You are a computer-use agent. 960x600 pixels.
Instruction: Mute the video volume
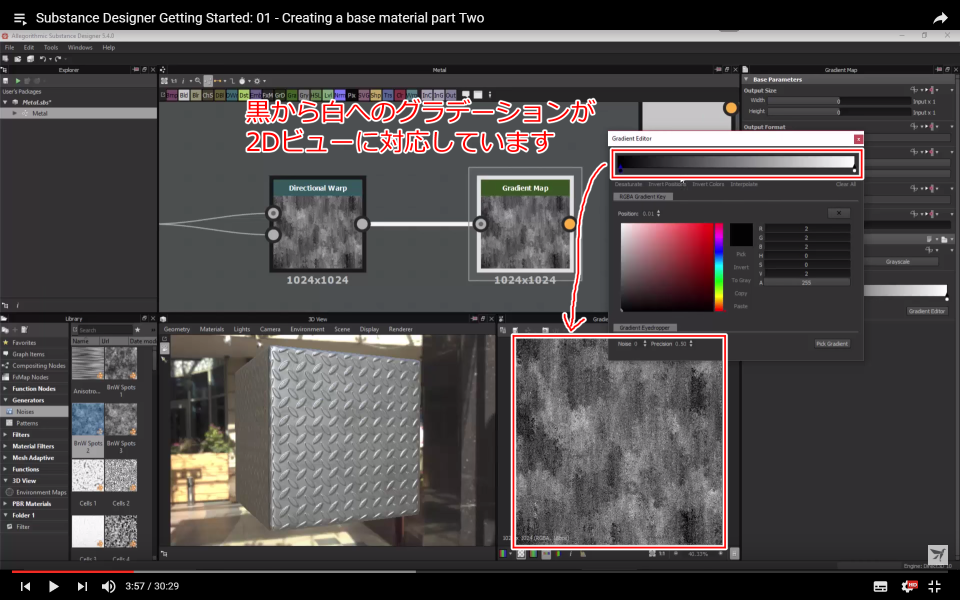[x=108, y=586]
